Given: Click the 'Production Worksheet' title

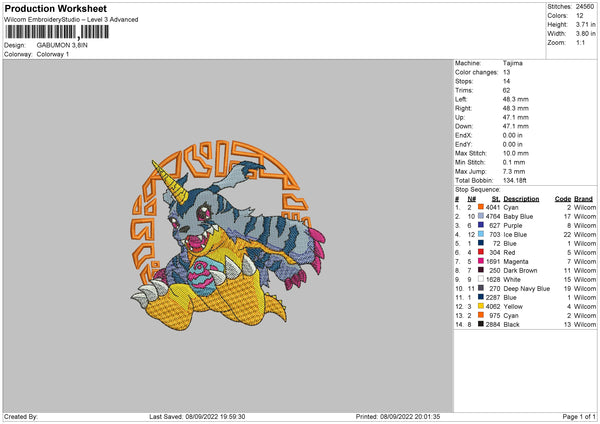Looking at the screenshot, I should pyautogui.click(x=56, y=8).
